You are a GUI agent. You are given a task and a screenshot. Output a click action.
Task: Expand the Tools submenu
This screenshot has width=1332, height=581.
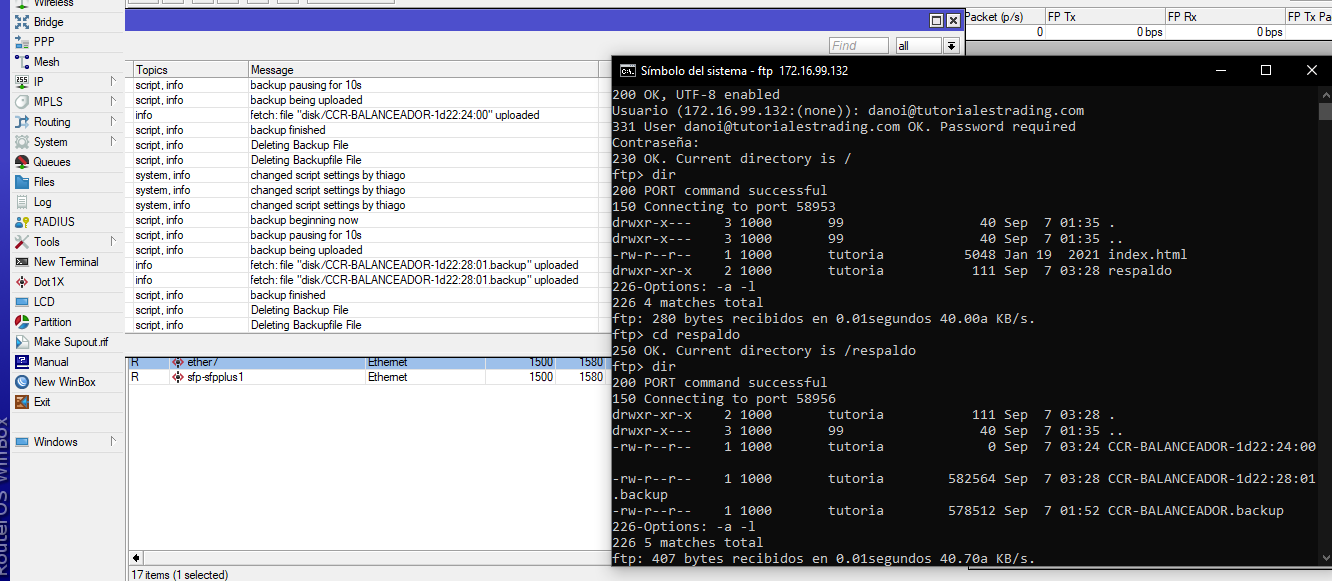tap(47, 242)
